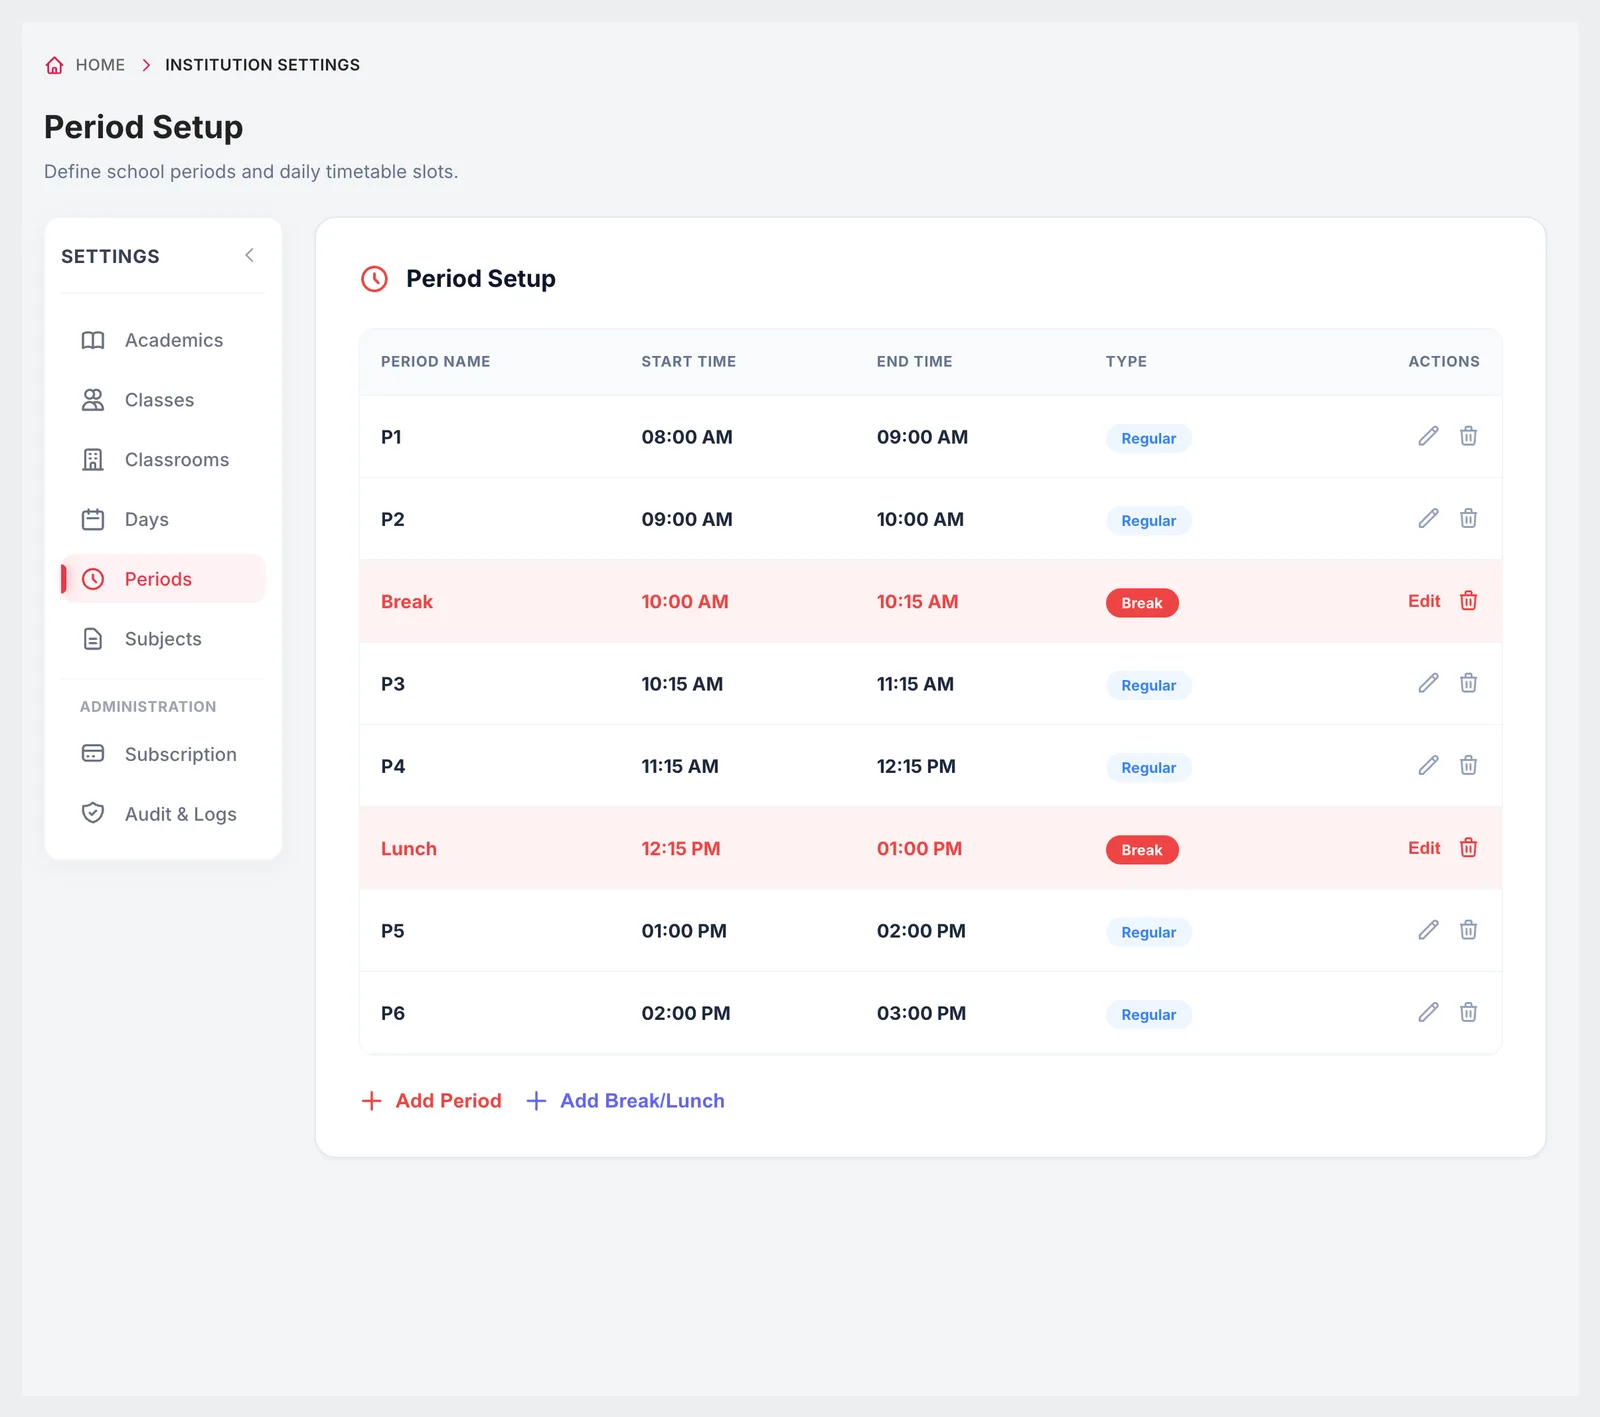Trash the P4 period row
The width and height of the screenshot is (1600, 1417).
tap(1468, 765)
